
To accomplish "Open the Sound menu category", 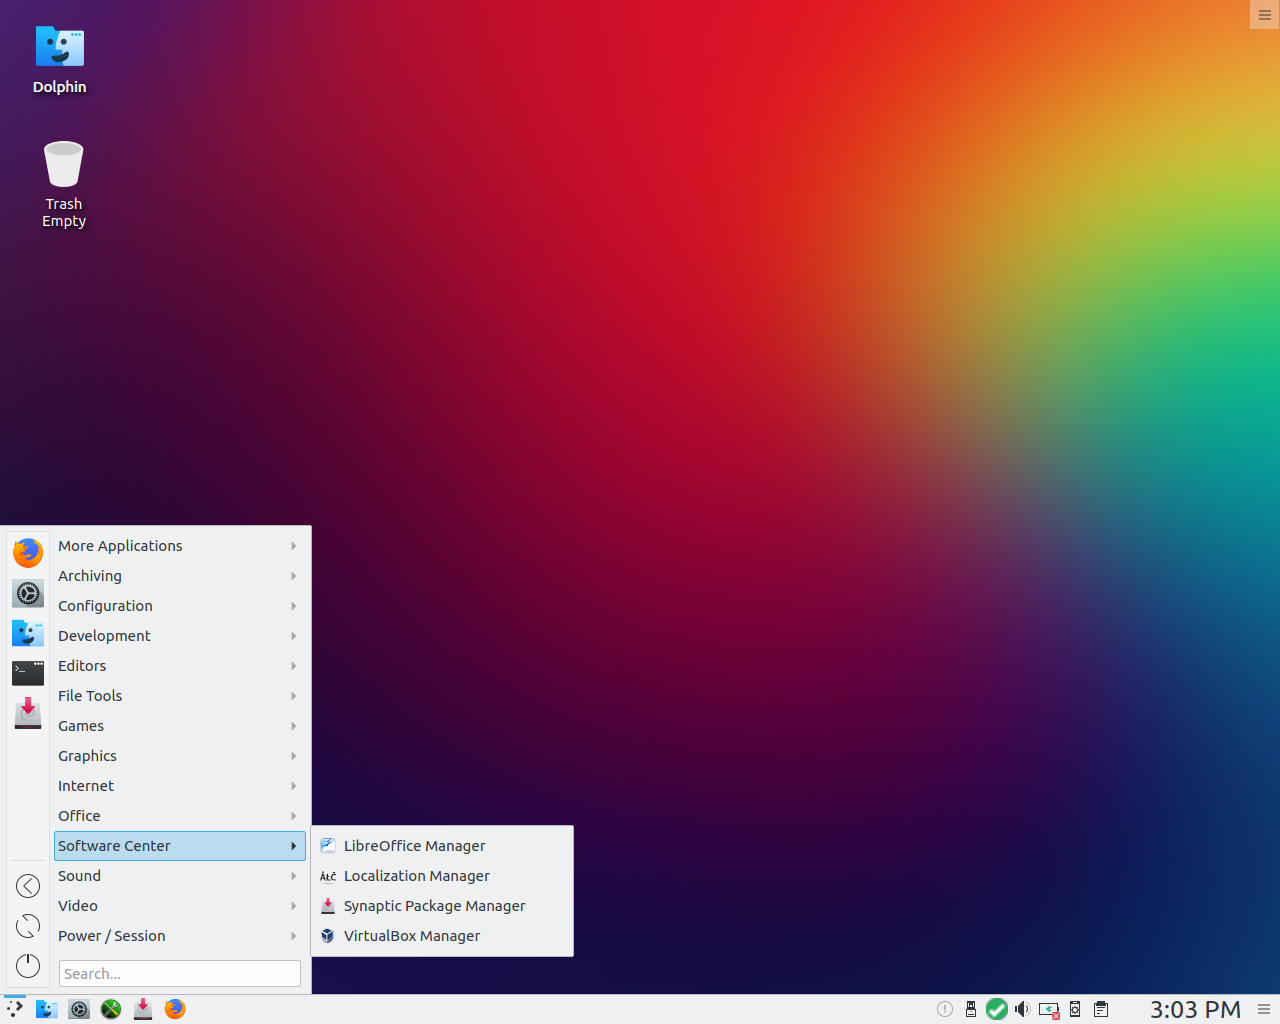I will click(180, 876).
